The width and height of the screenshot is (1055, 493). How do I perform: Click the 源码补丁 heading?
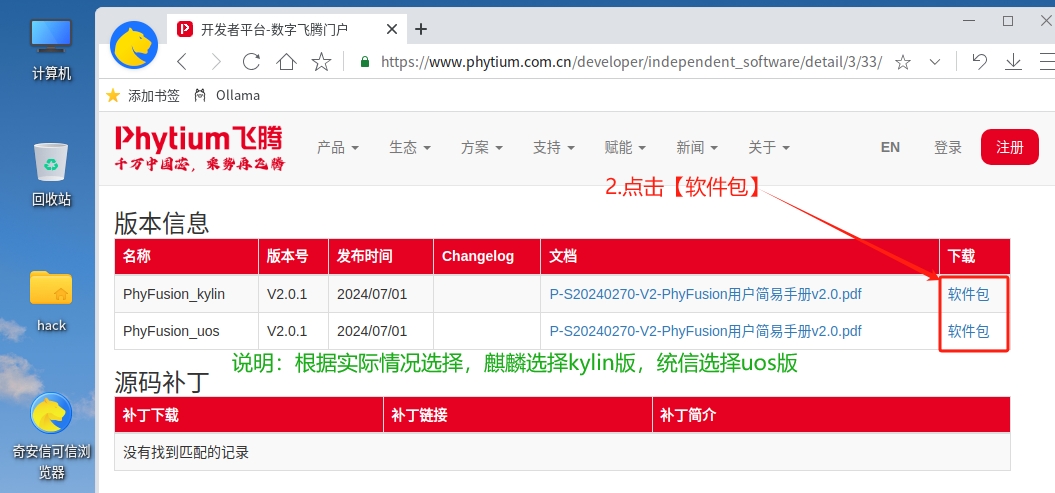point(161,381)
